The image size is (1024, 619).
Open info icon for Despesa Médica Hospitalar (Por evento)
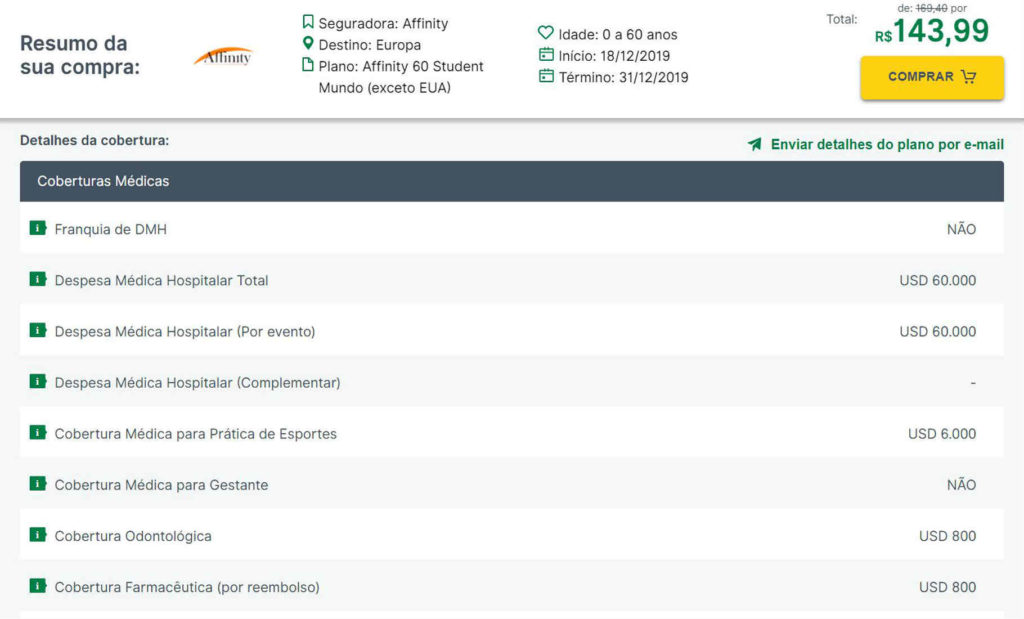[x=38, y=330]
